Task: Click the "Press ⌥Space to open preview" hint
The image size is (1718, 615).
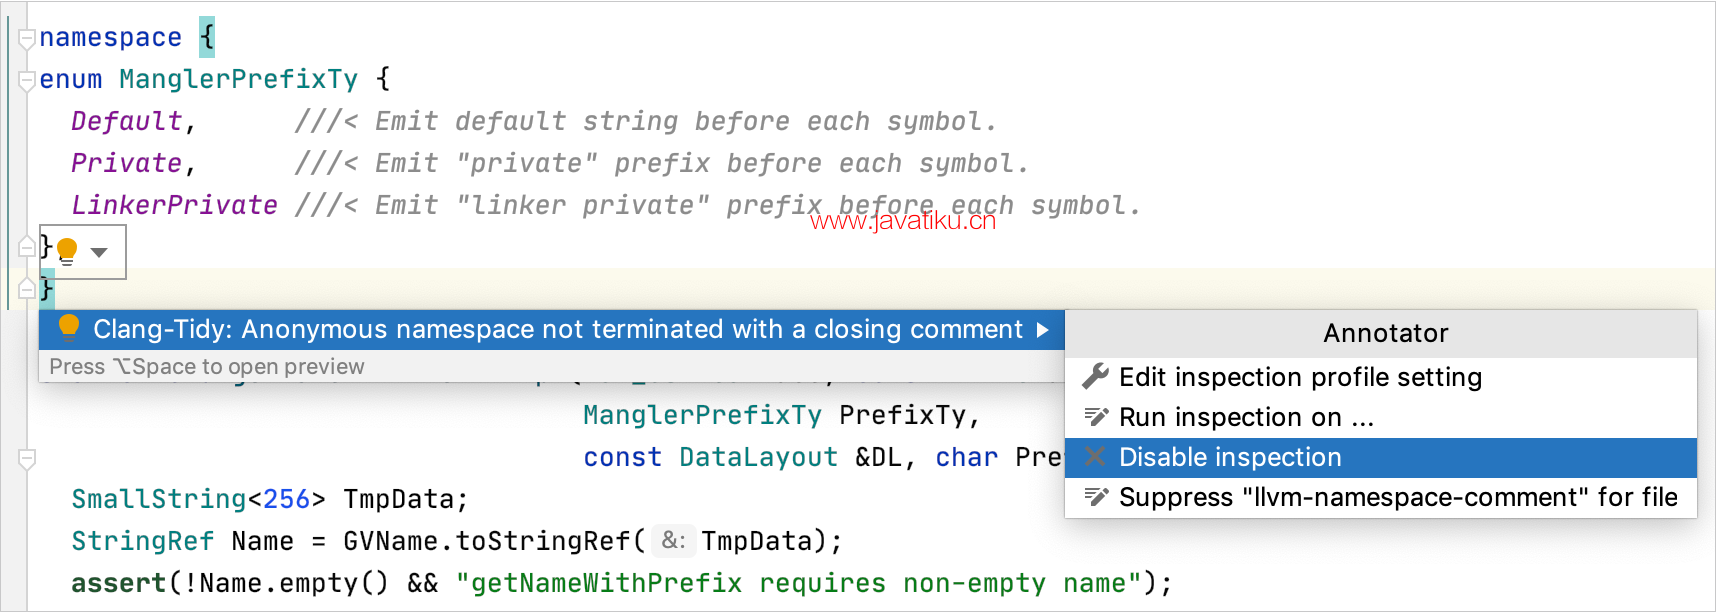Action: pyautogui.click(x=207, y=367)
